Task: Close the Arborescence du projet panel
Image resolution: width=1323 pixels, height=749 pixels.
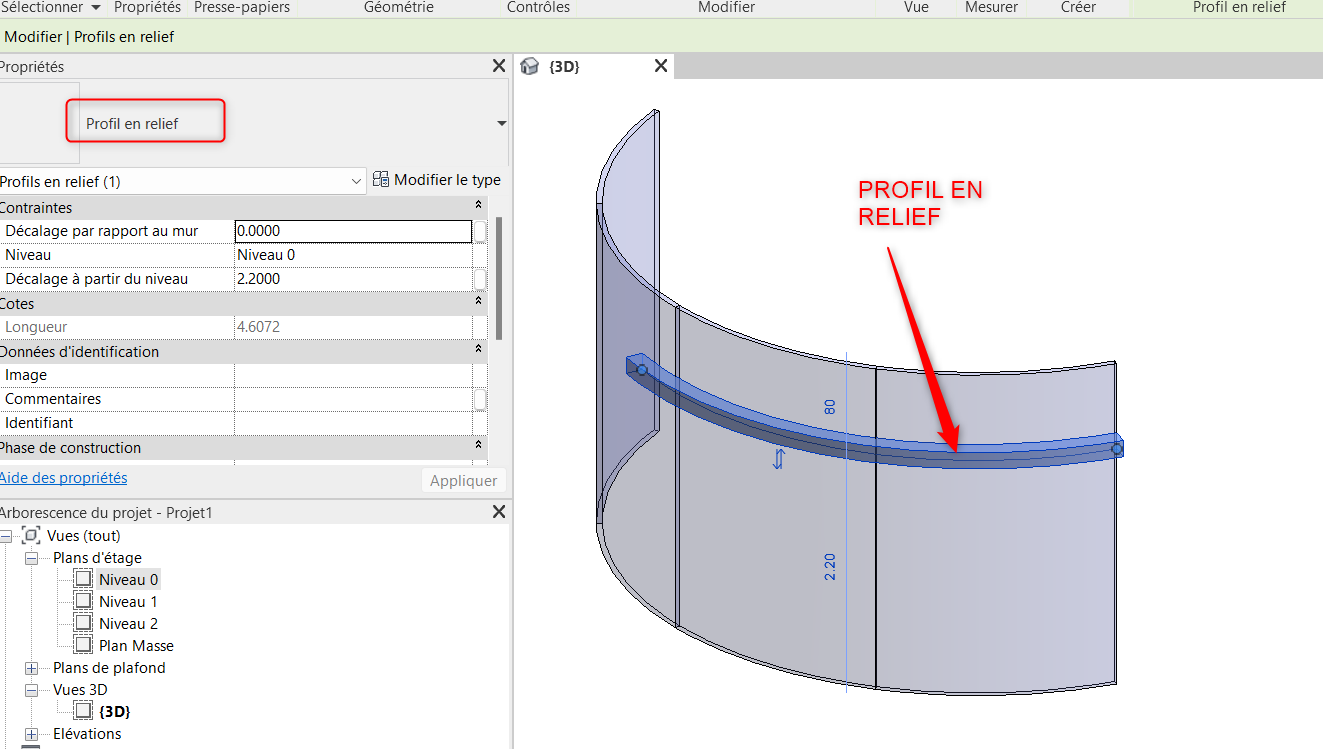Action: pos(499,512)
